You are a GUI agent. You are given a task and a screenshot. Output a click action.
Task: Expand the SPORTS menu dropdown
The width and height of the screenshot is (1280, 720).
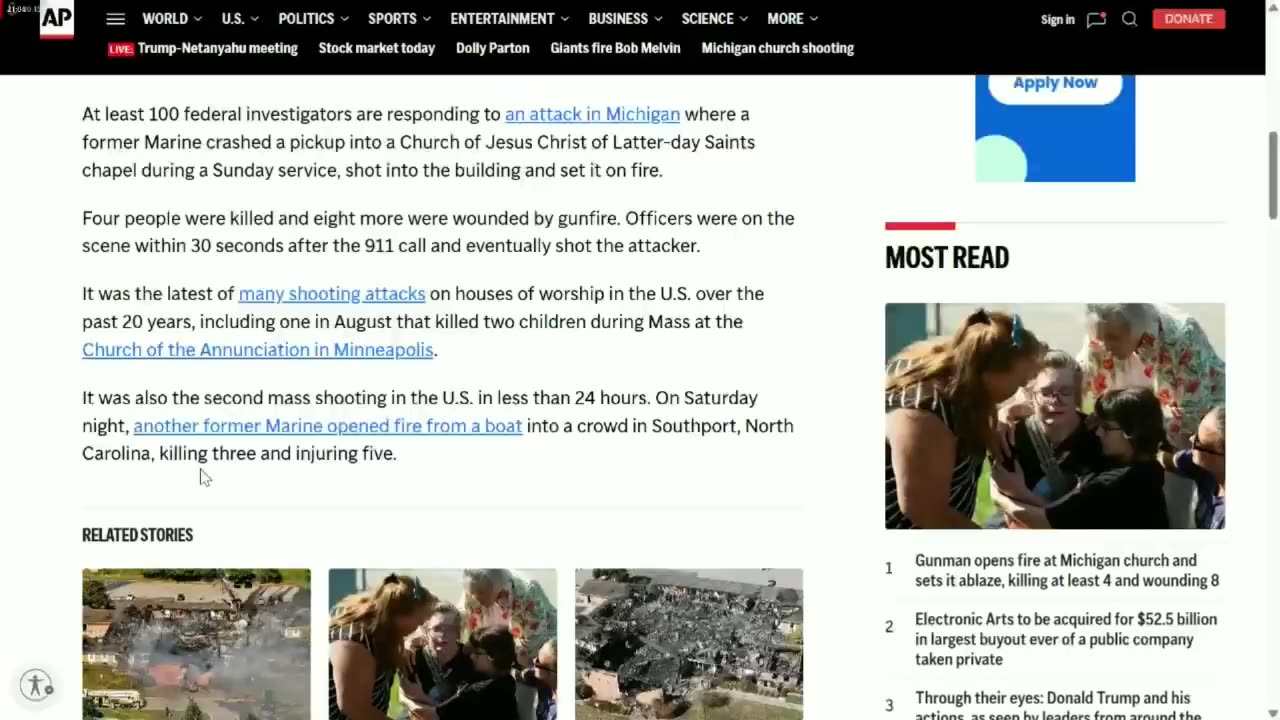tap(400, 19)
